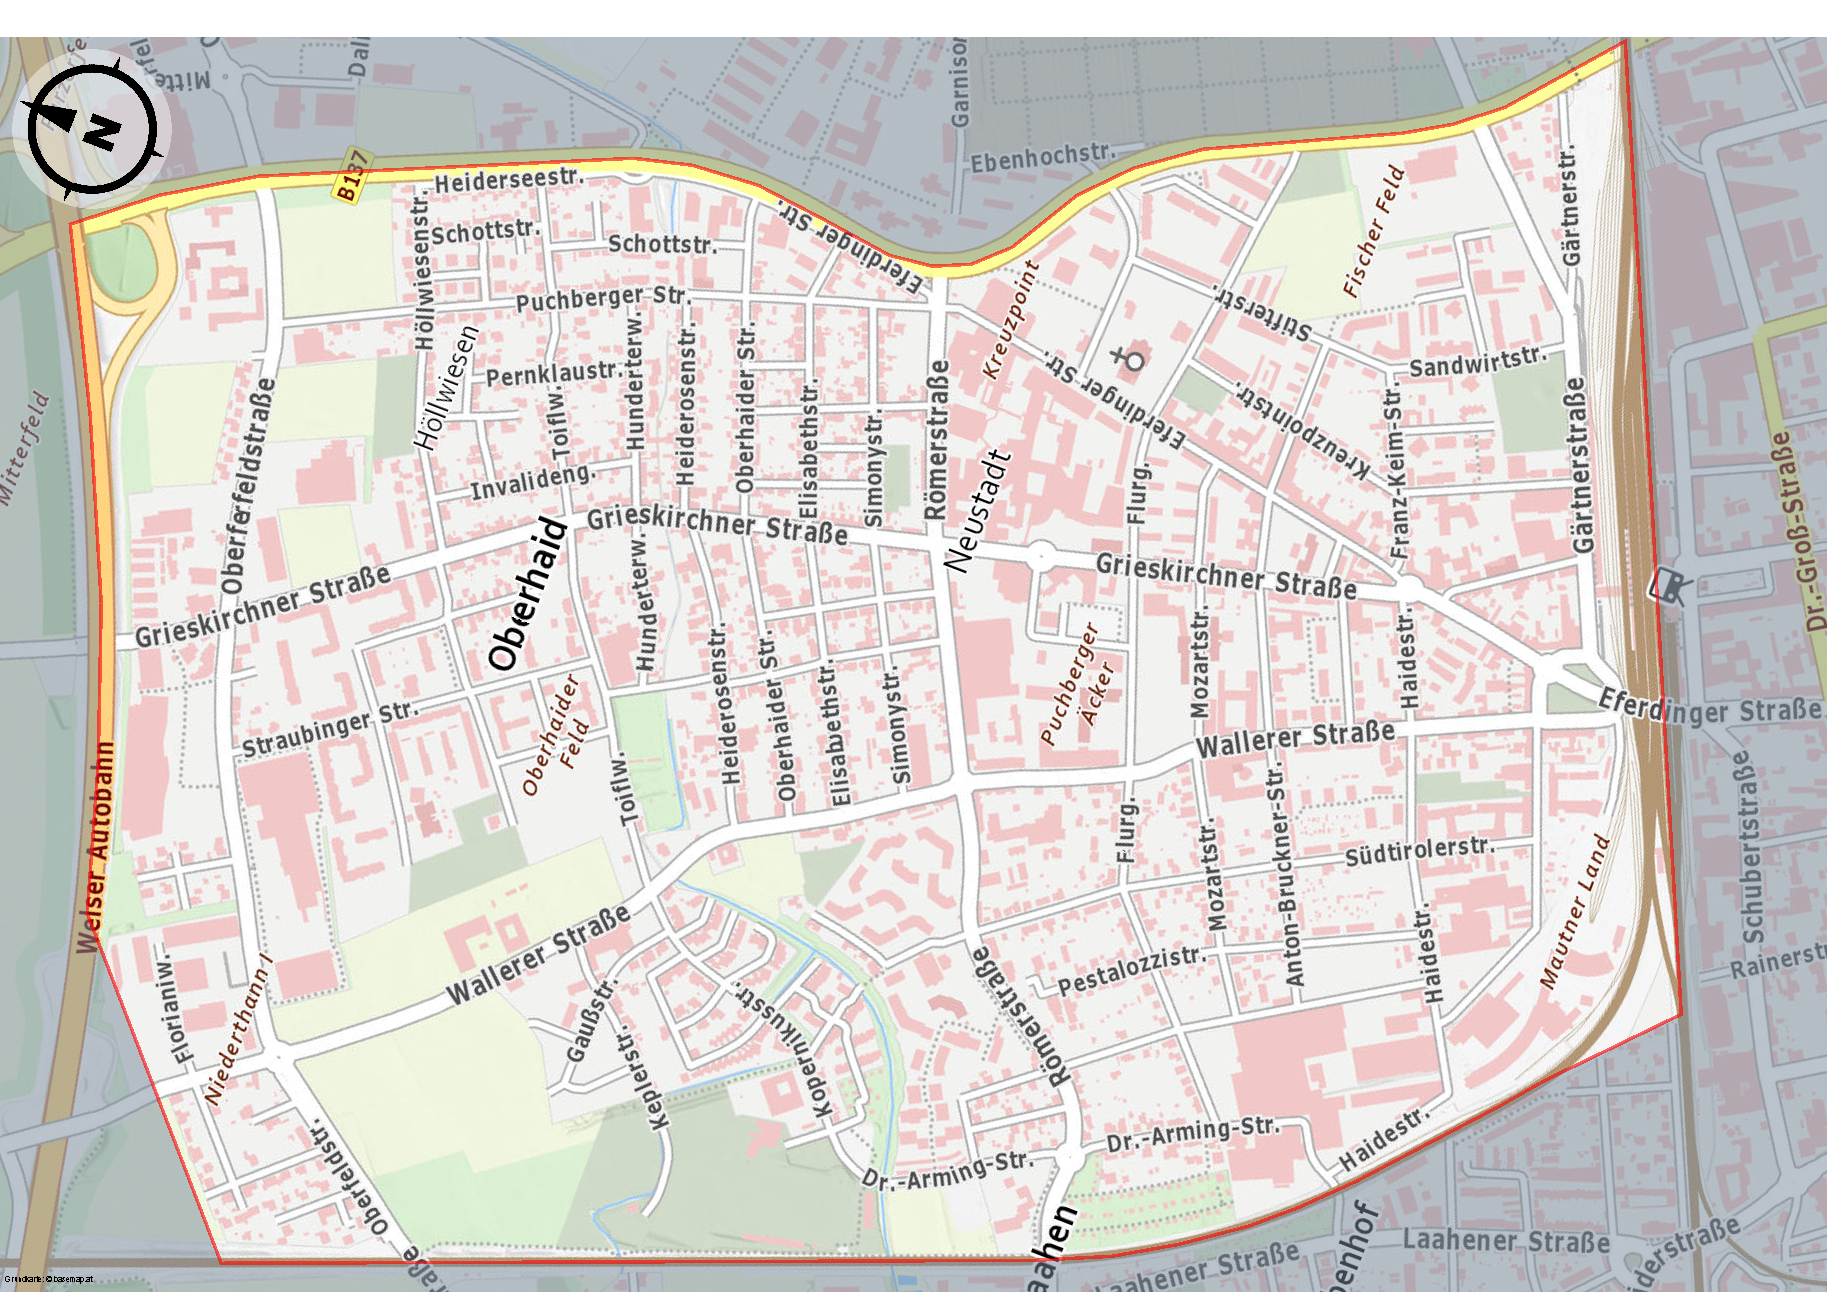Select the Oberhaid district label
Screen dimensions: 1827x1292
[527, 592]
